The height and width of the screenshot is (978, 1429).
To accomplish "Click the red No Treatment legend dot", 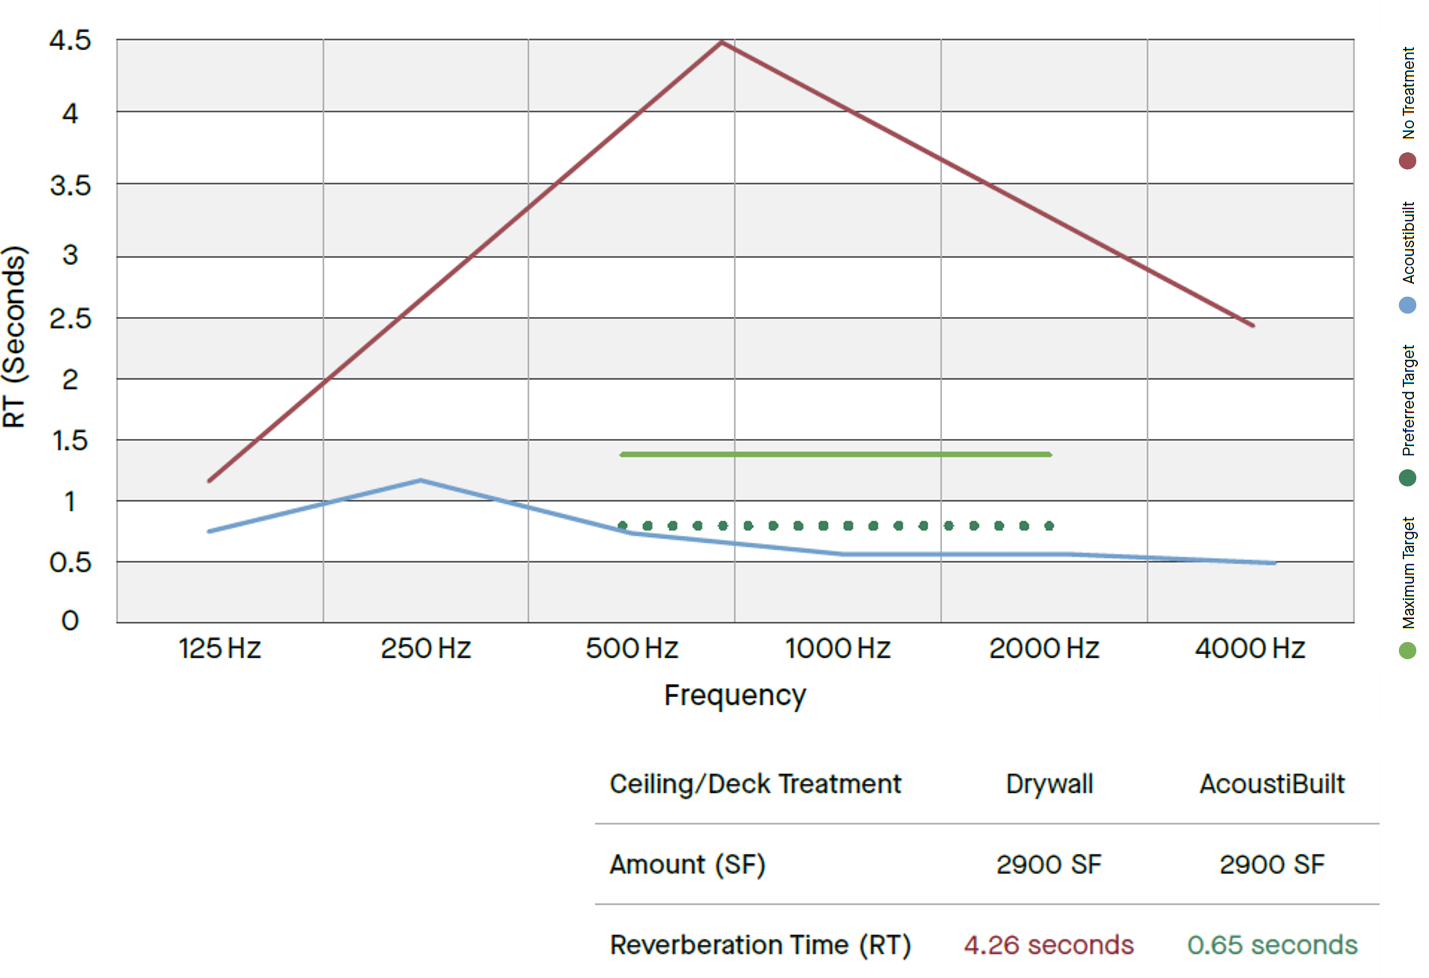I will coord(1407,161).
